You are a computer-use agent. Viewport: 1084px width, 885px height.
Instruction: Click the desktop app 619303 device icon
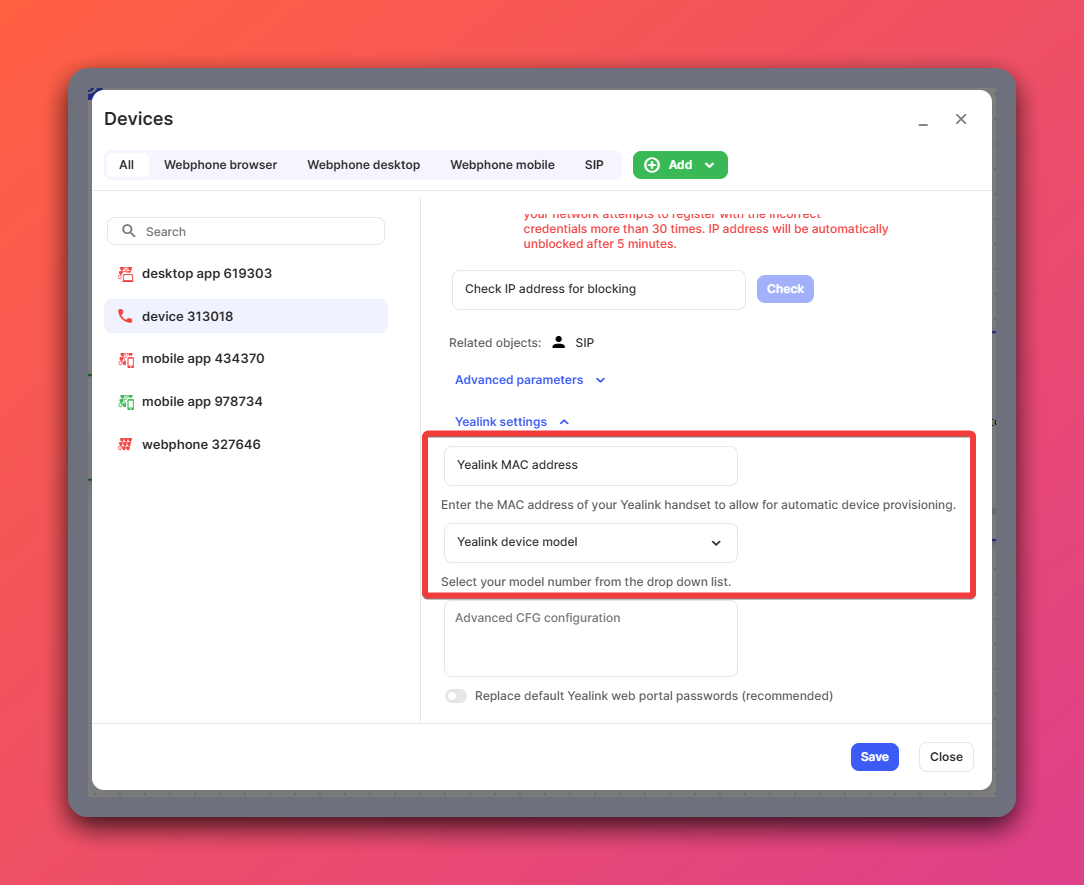pos(126,274)
